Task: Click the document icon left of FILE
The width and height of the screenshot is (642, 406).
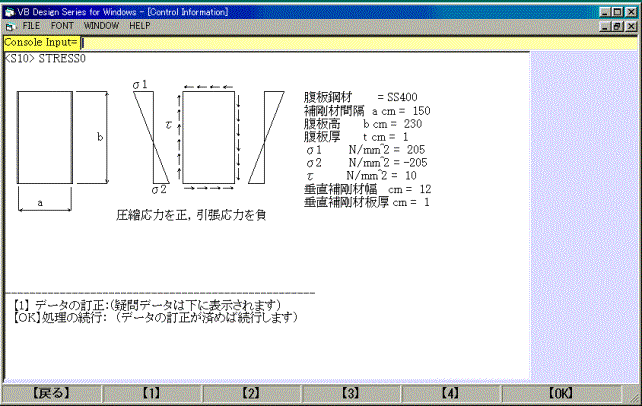Action: [x=10, y=27]
